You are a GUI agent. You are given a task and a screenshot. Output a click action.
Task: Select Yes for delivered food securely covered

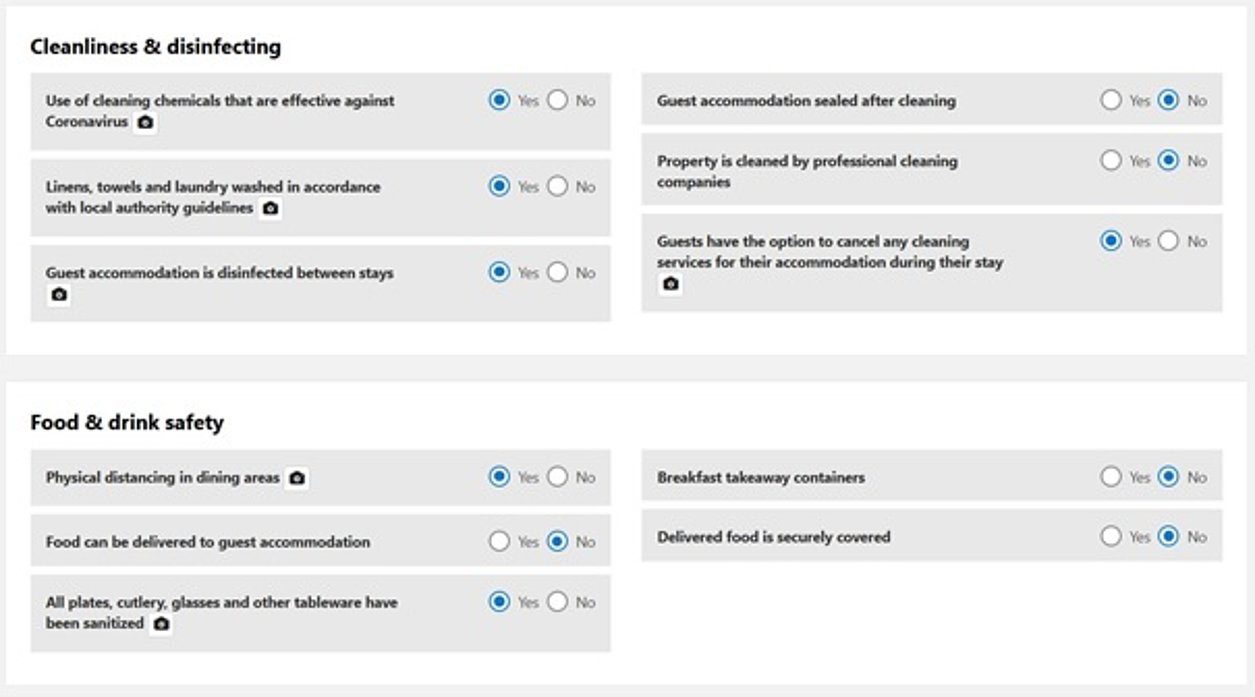[x=1110, y=537]
